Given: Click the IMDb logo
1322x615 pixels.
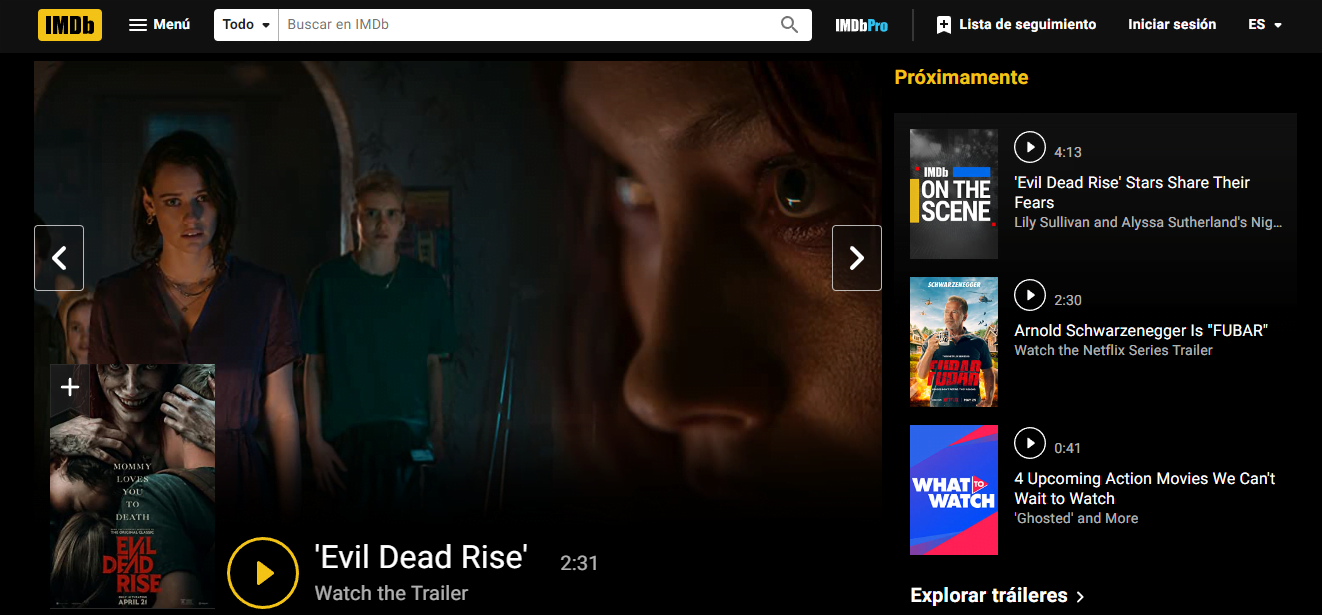Looking at the screenshot, I should (69, 24).
